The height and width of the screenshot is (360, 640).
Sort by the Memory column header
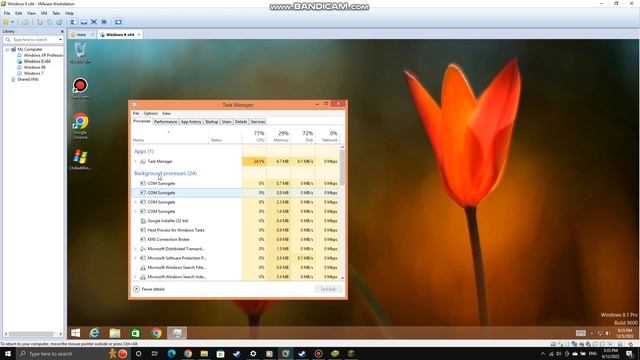279,136
